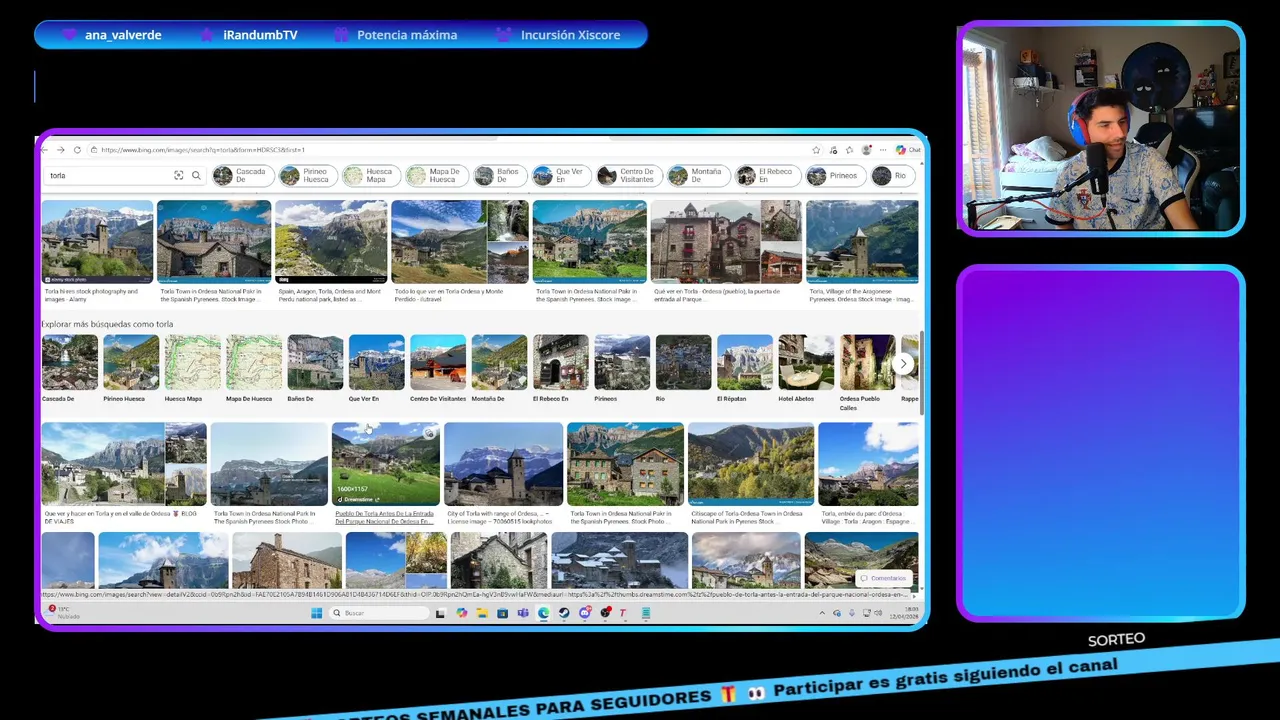
Task: Click the taskbar clock and date
Action: pyautogui.click(x=905, y=611)
